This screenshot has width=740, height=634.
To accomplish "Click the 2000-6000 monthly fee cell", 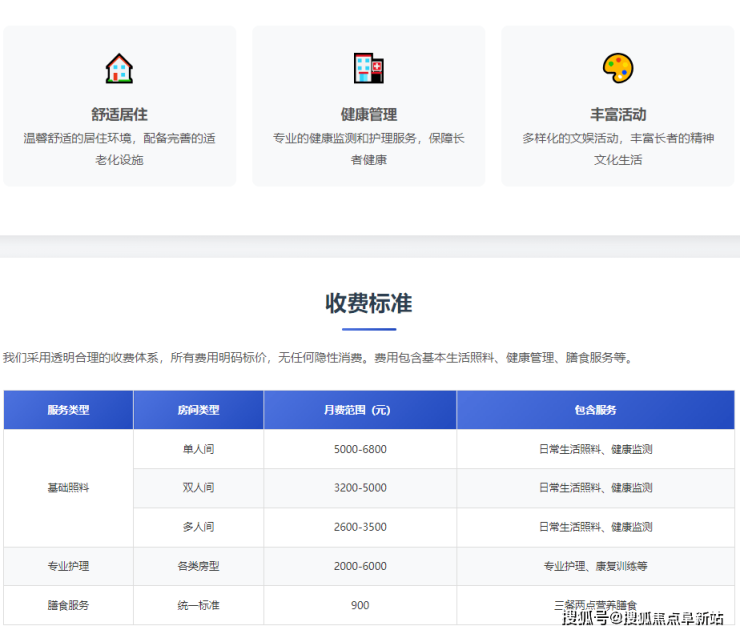I will (360, 566).
